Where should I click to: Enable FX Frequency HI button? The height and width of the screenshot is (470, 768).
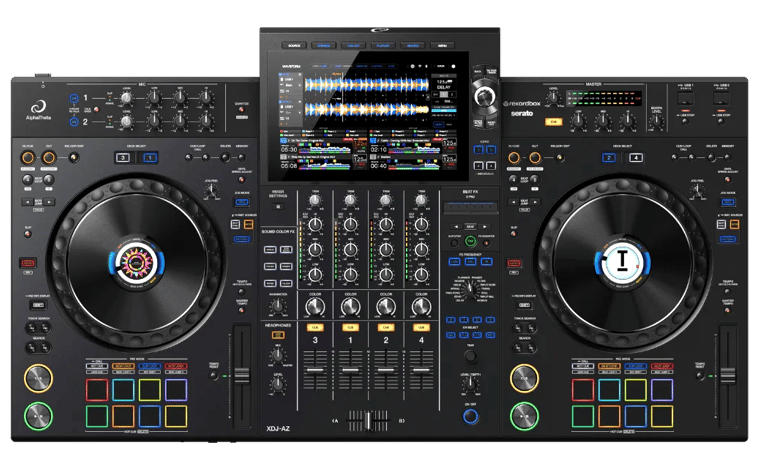coord(486,262)
